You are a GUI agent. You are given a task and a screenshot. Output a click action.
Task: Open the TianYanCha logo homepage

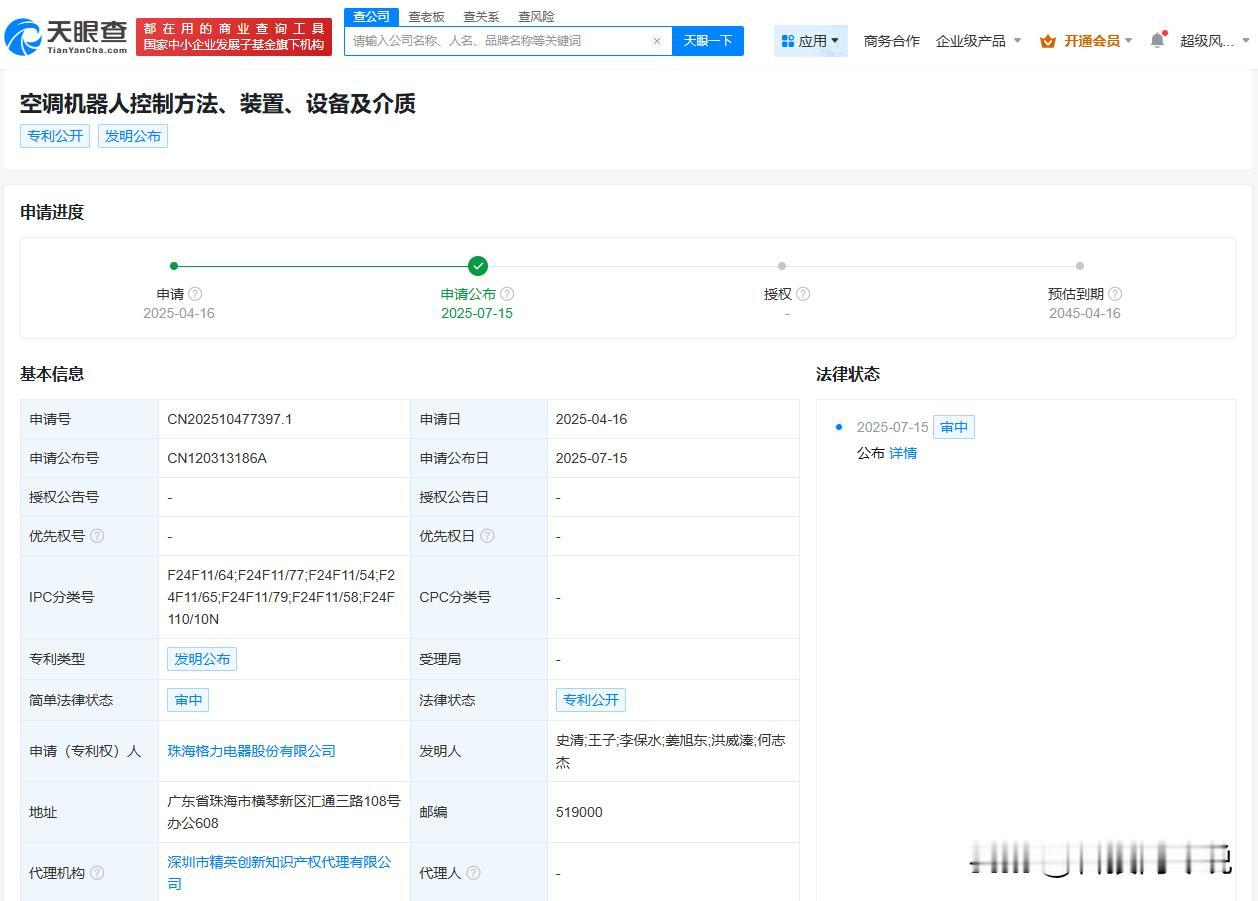click(x=66, y=36)
